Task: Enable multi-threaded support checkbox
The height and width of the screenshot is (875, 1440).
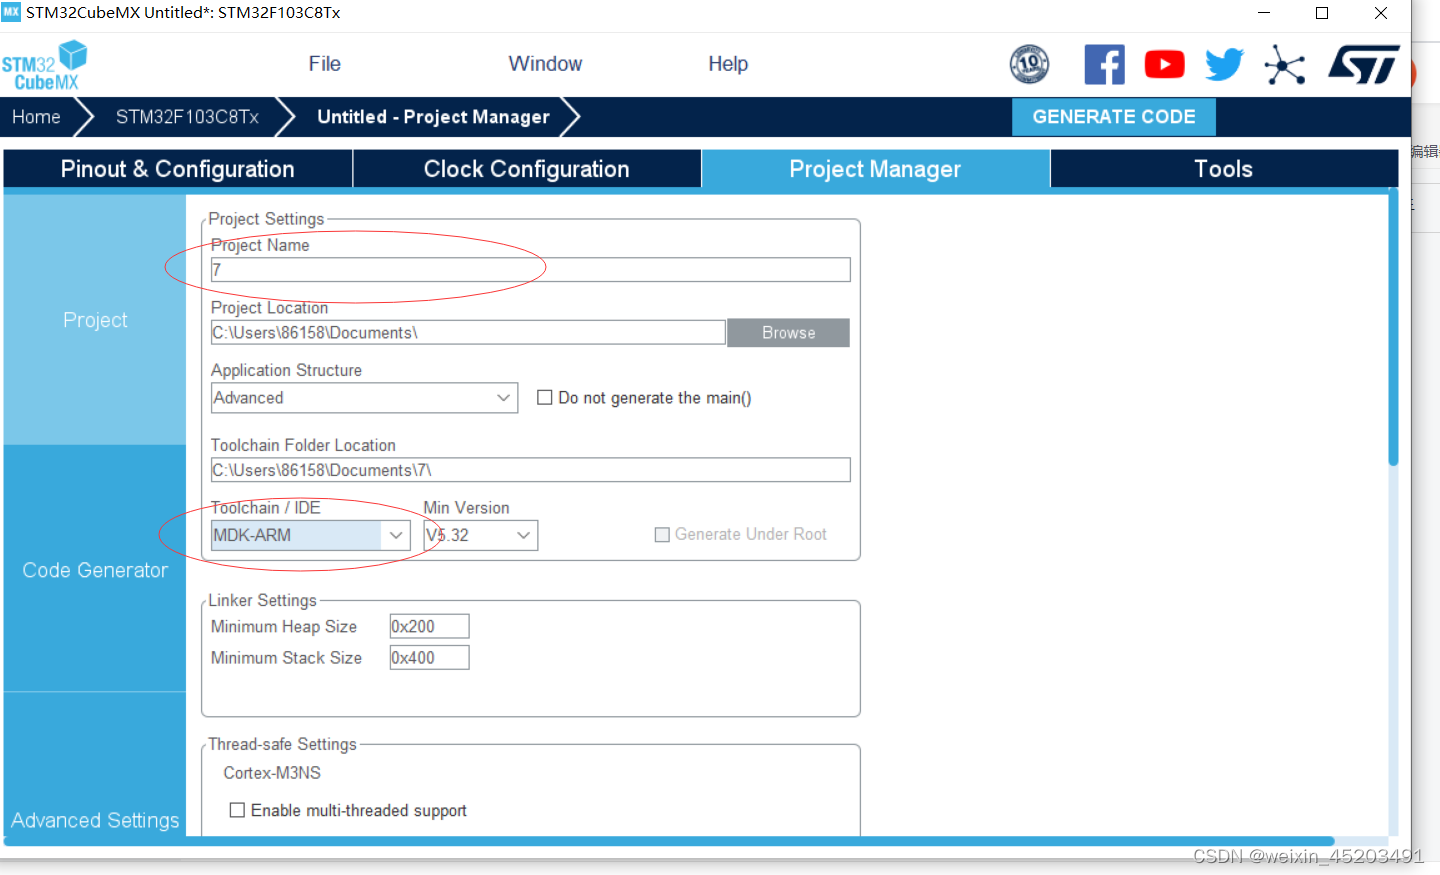Action: click(x=237, y=810)
